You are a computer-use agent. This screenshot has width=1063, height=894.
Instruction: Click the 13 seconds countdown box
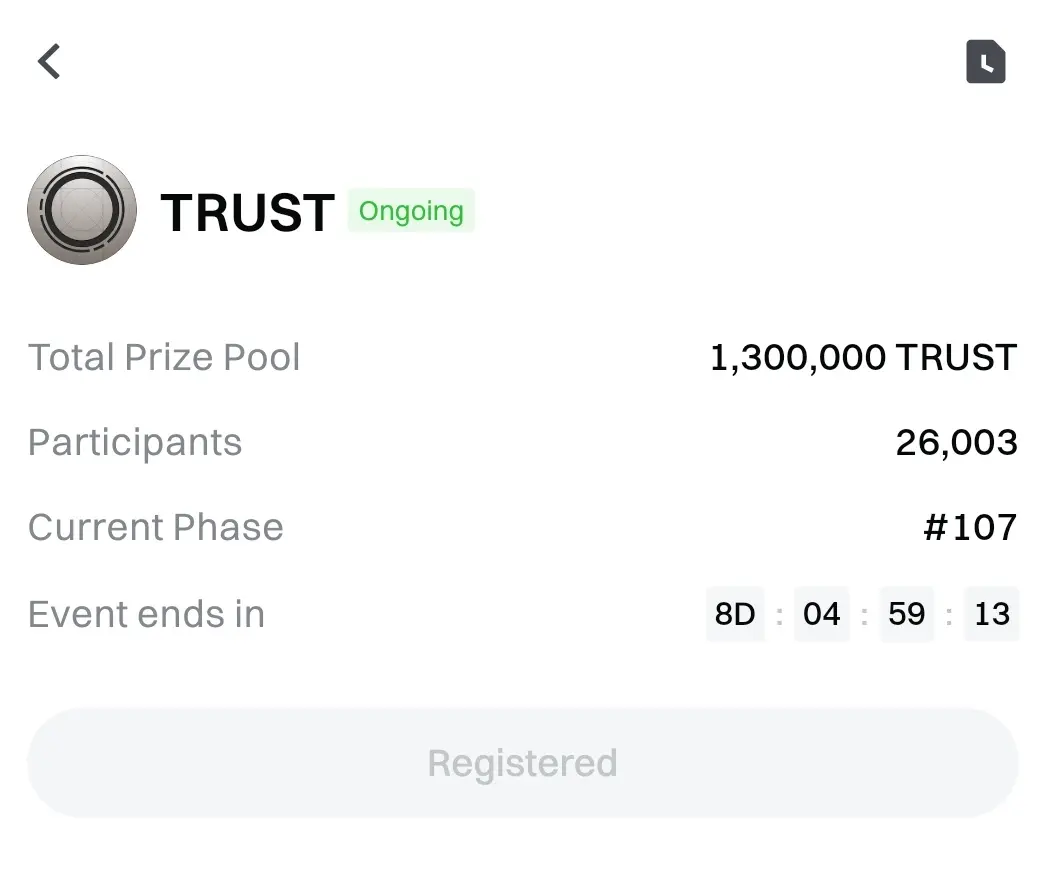[991, 614]
